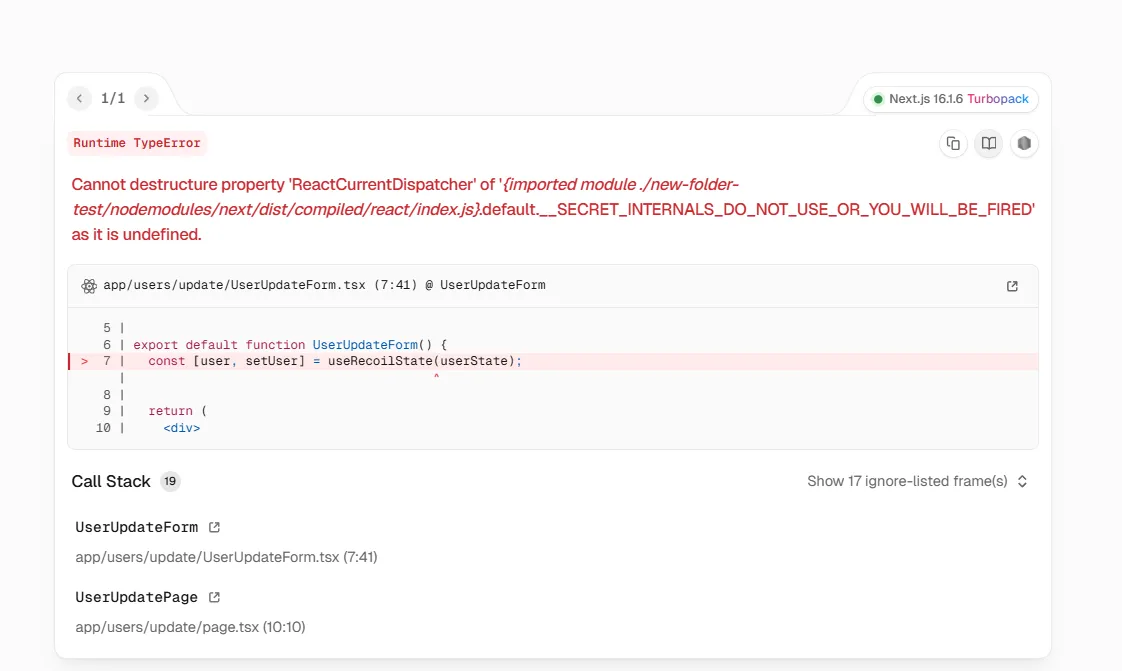Open code frame file in editor

click(x=1012, y=286)
